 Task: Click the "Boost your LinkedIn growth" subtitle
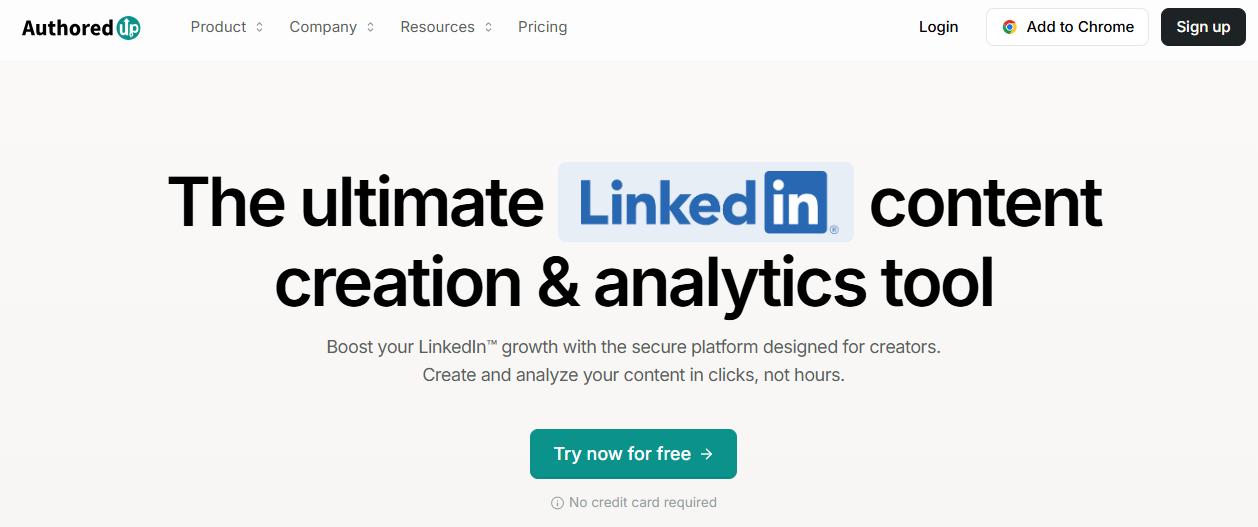click(633, 347)
